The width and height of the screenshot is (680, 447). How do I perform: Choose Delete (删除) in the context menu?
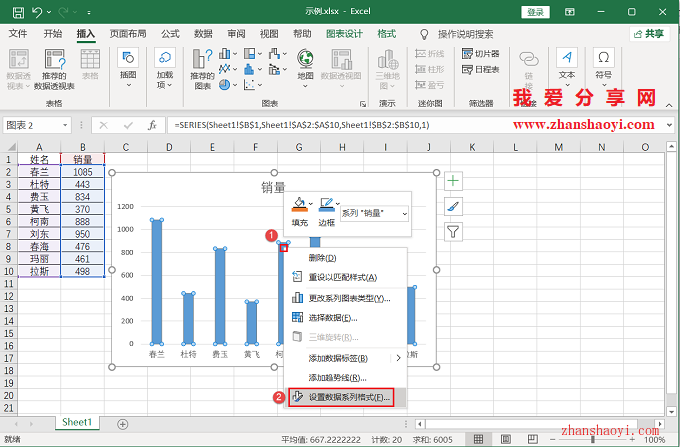(346, 258)
